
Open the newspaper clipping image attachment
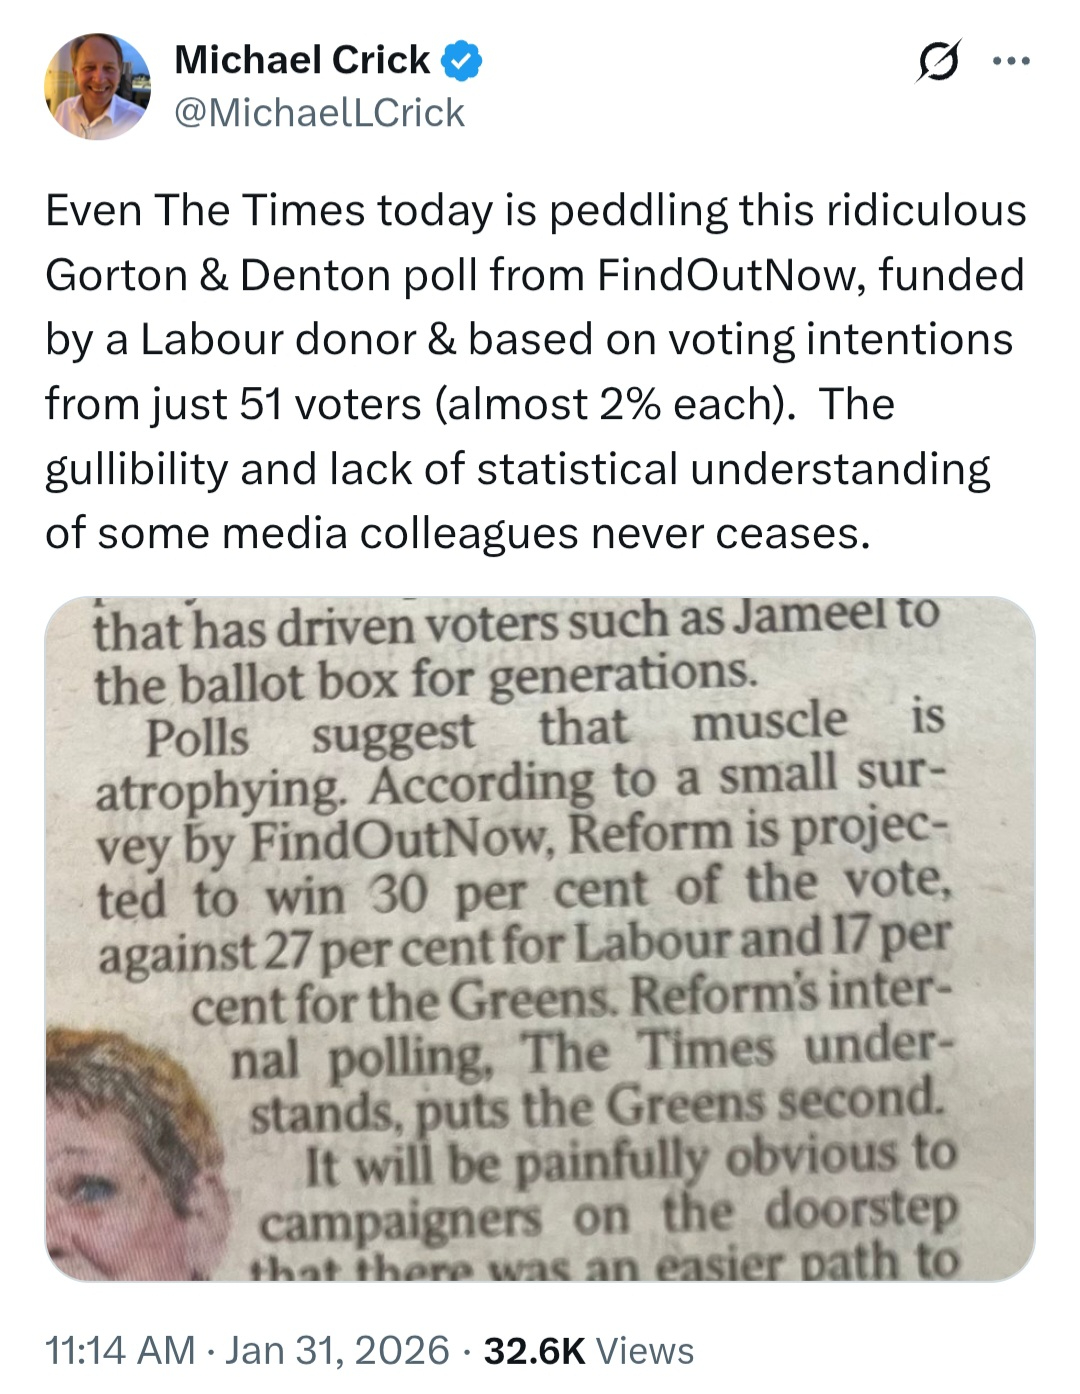pyautogui.click(x=540, y=940)
